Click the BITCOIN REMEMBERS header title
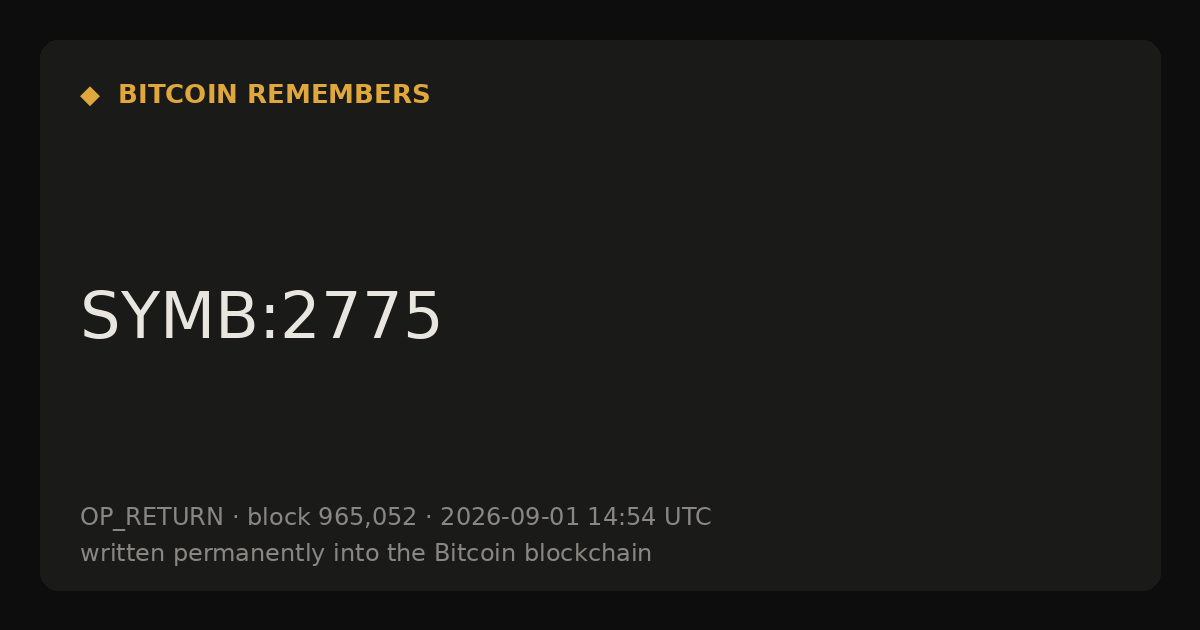The height and width of the screenshot is (630, 1200). point(274,95)
